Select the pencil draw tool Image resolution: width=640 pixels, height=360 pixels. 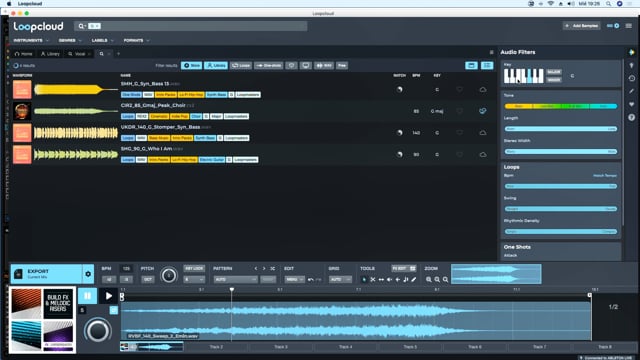pyautogui.click(x=414, y=280)
